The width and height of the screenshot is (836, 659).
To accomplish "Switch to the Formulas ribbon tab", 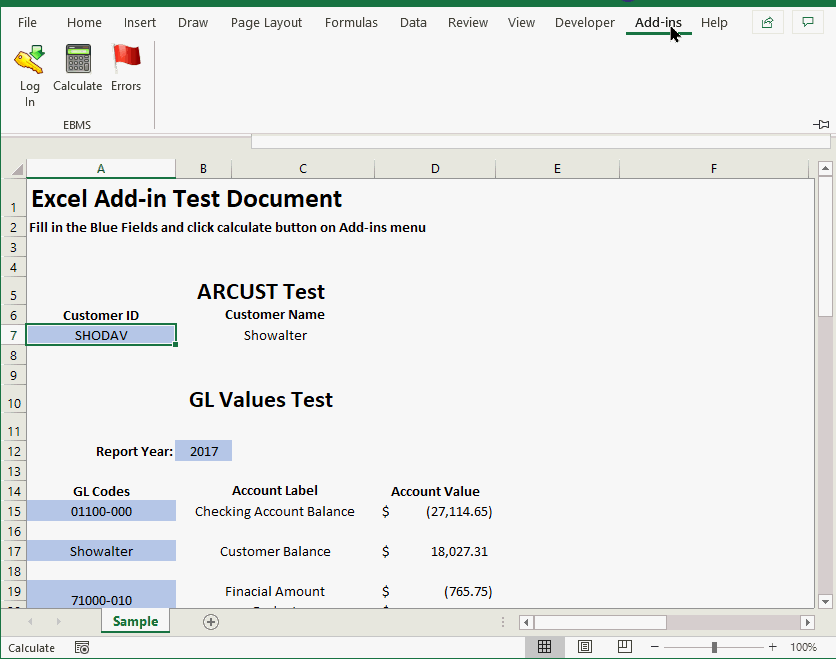I will [x=351, y=22].
